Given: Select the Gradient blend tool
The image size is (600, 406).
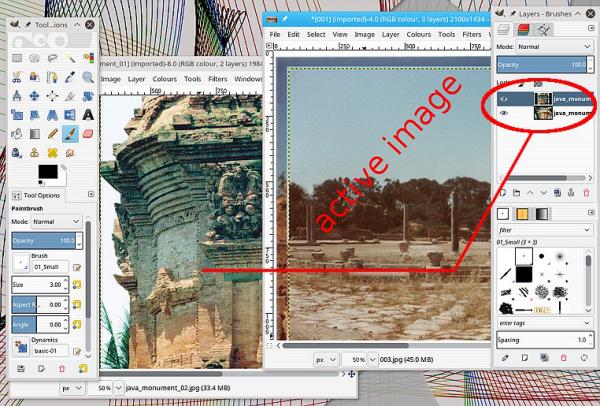Looking at the screenshot, I should [x=34, y=134].
